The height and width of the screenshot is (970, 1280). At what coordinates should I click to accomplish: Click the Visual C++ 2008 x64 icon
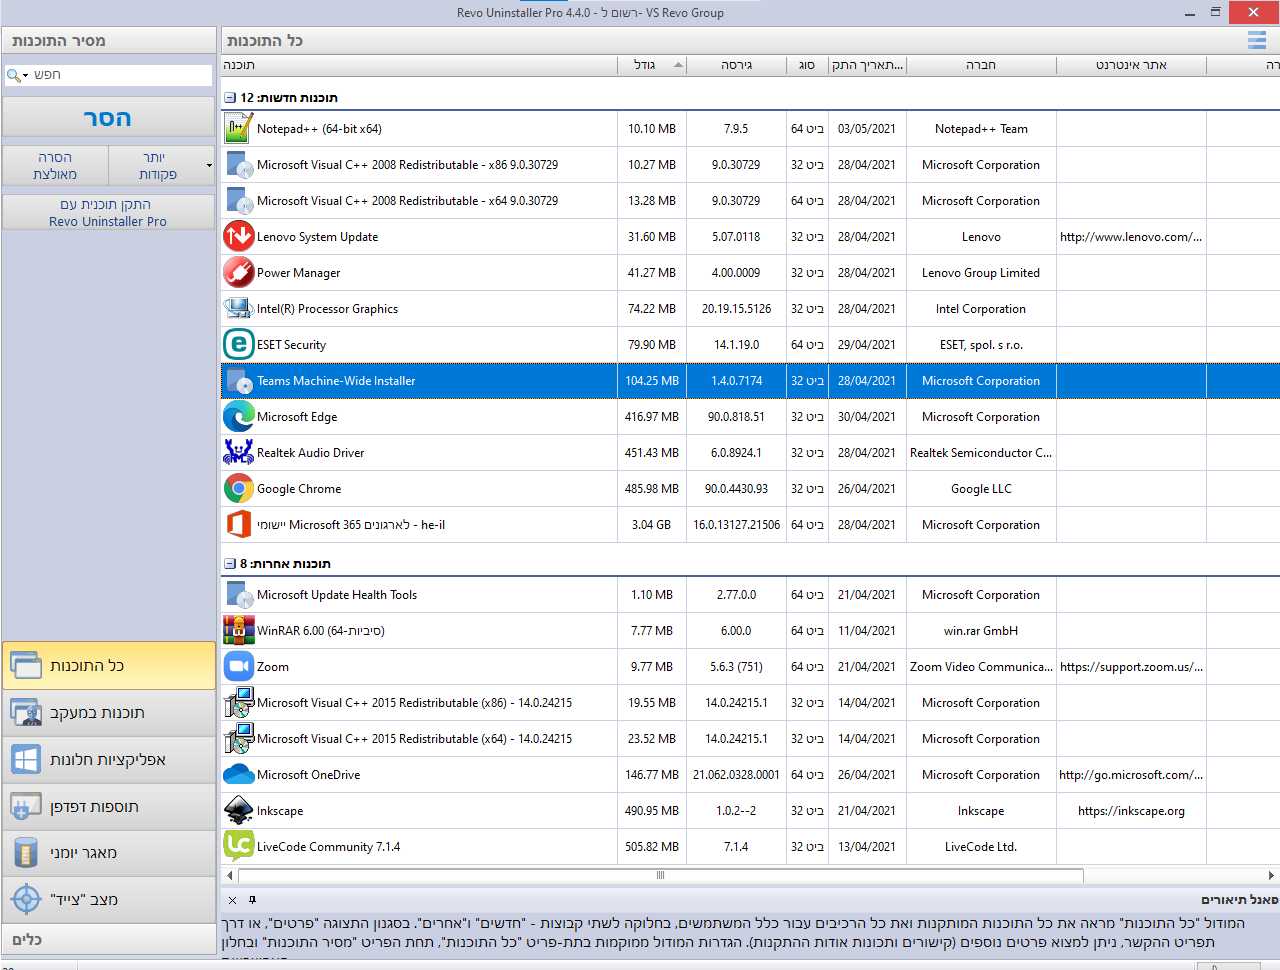[238, 201]
